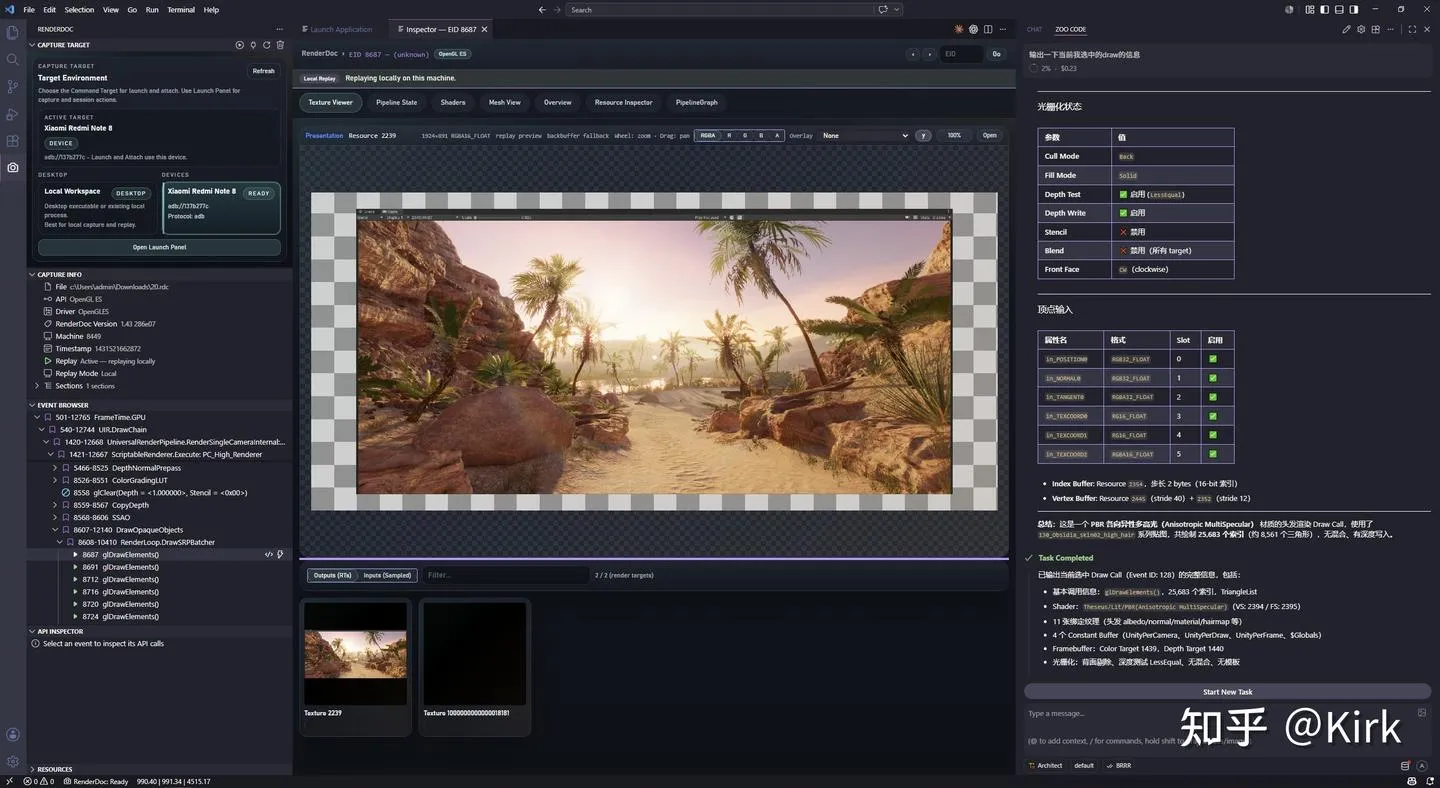Image resolution: width=1440 pixels, height=788 pixels.
Task: Select the Local Workspace desktop card
Action: [x=97, y=208]
